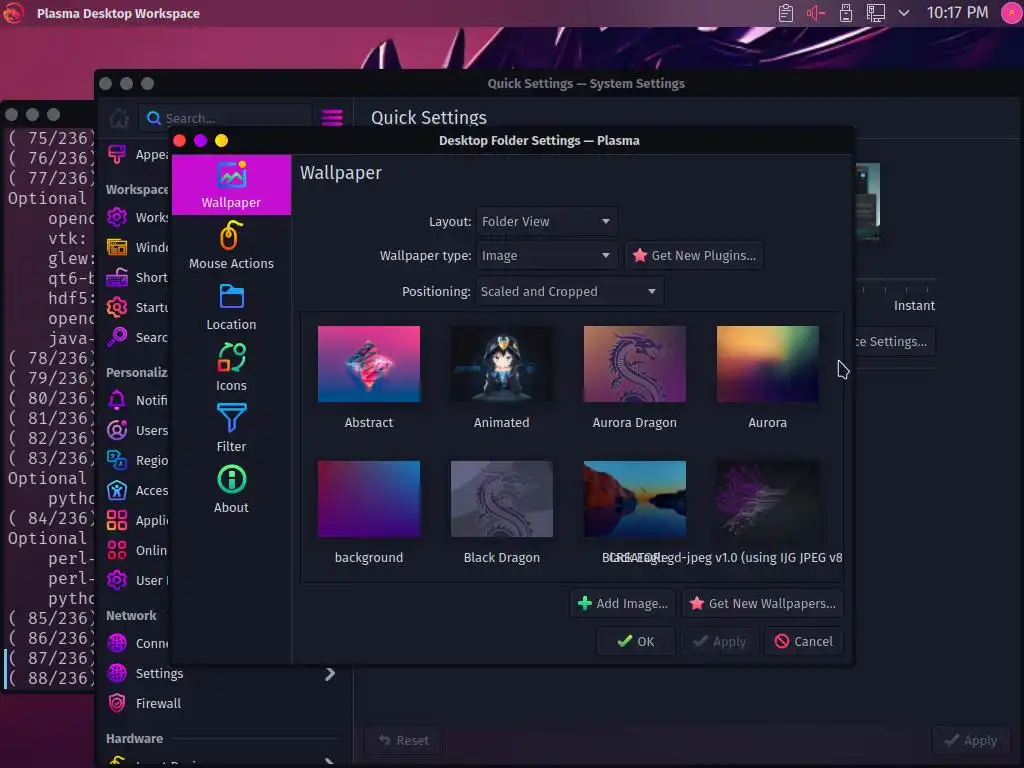Open the Filter section
Screen dimensions: 1024x768
coord(231,428)
